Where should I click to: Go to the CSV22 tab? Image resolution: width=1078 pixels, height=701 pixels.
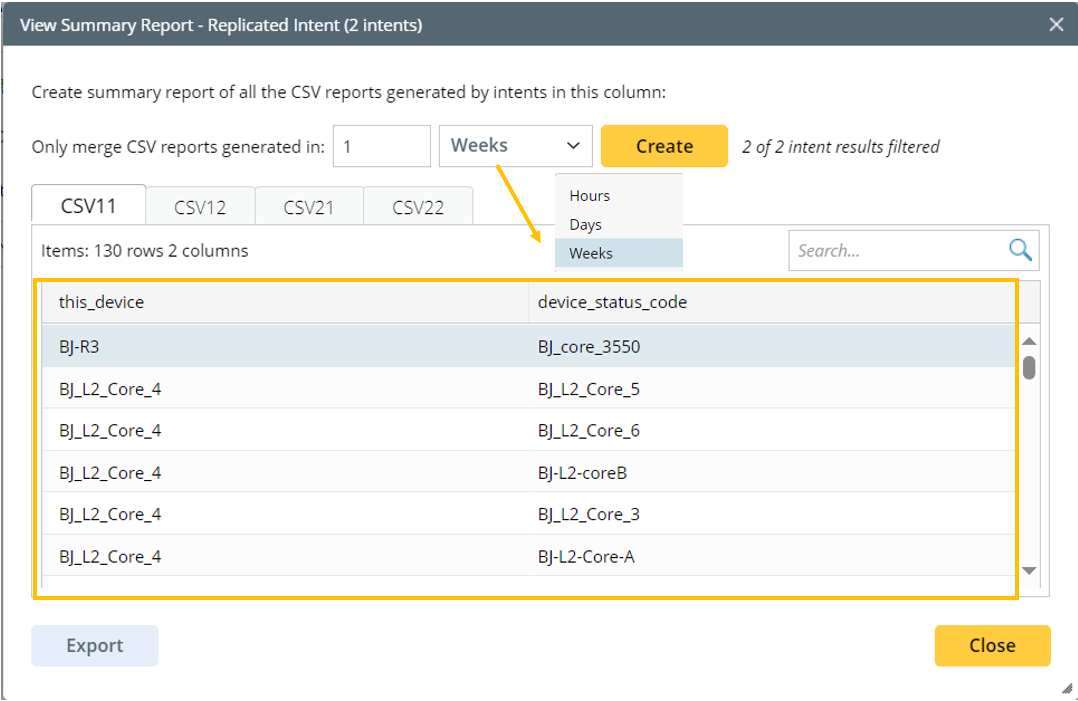coord(417,207)
